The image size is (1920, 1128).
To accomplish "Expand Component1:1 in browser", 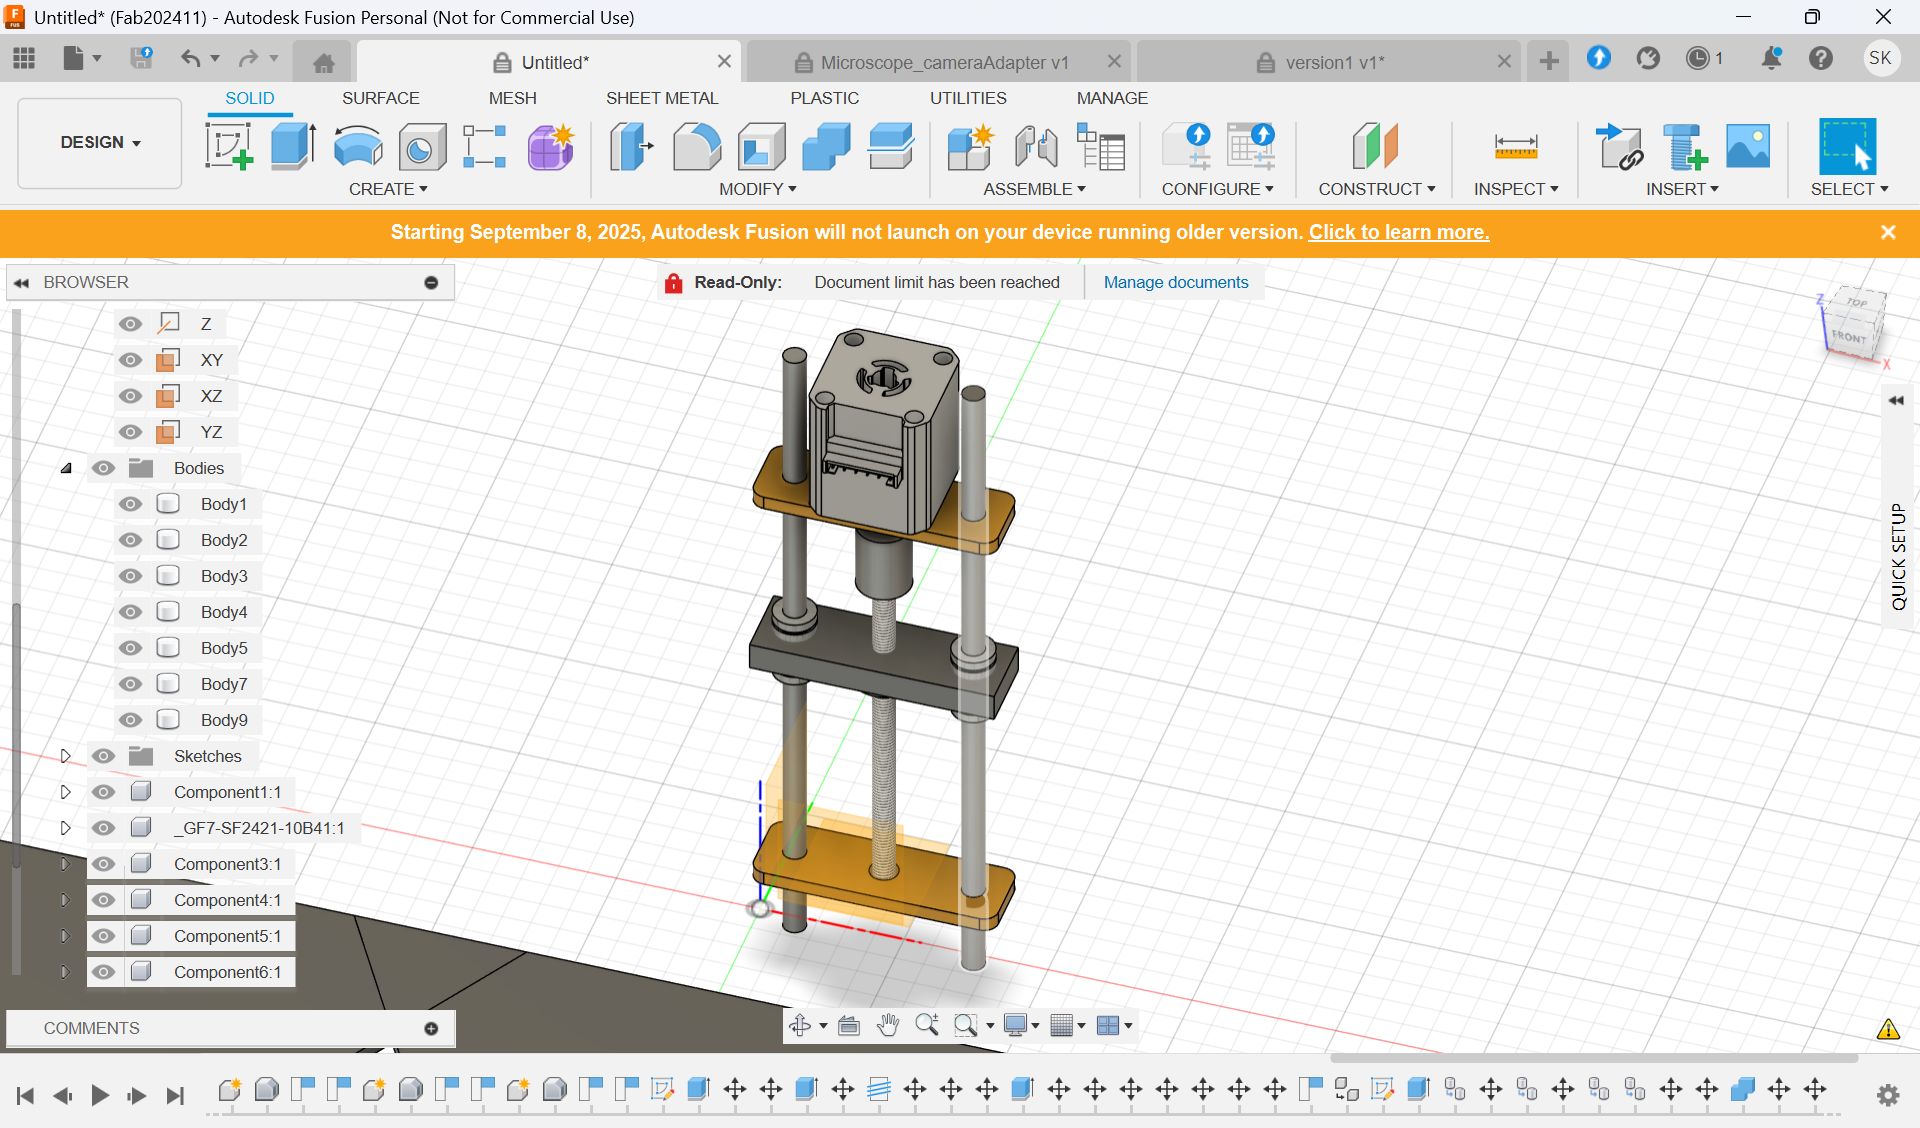I will tap(66, 792).
